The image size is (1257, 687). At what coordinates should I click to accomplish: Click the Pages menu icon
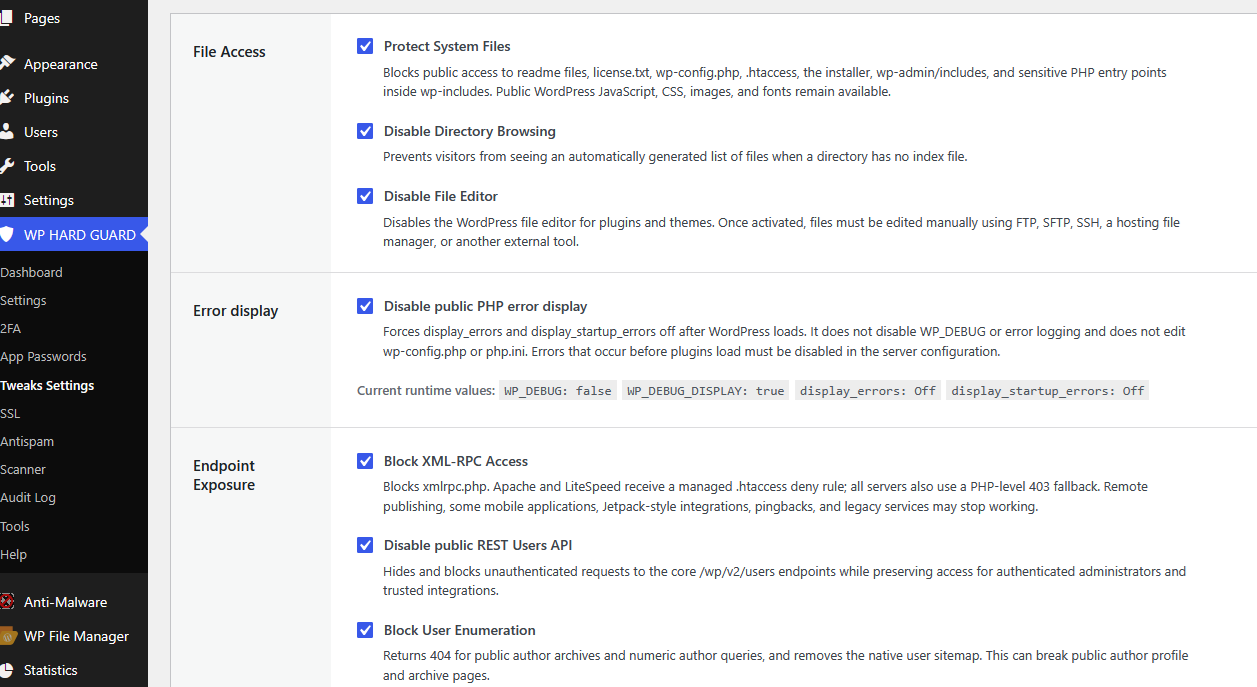pyautogui.click(x=6, y=18)
